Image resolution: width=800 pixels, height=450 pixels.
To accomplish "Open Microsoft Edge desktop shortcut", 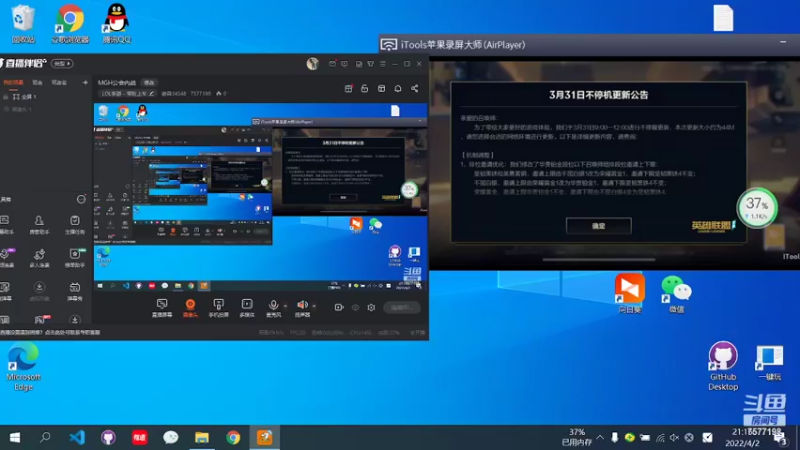I will pos(23,366).
